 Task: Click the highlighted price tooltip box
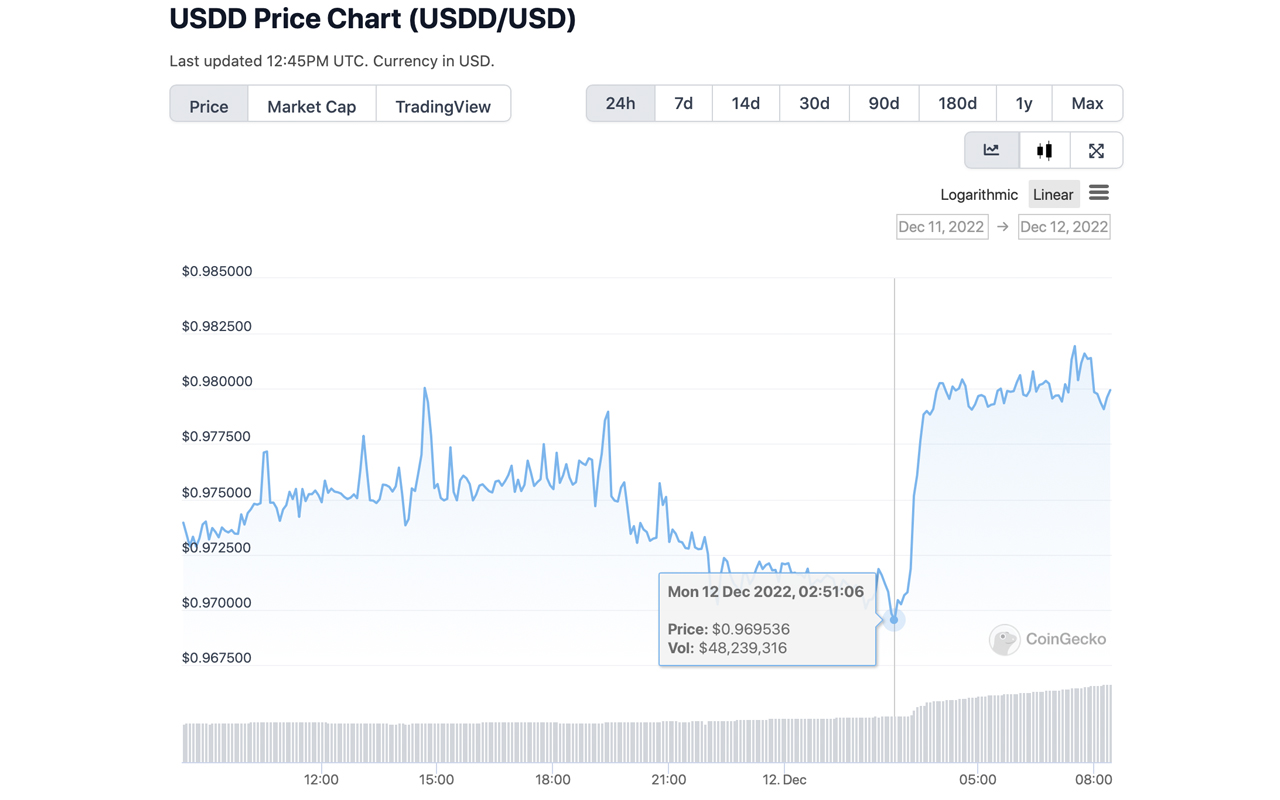pyautogui.click(x=767, y=618)
